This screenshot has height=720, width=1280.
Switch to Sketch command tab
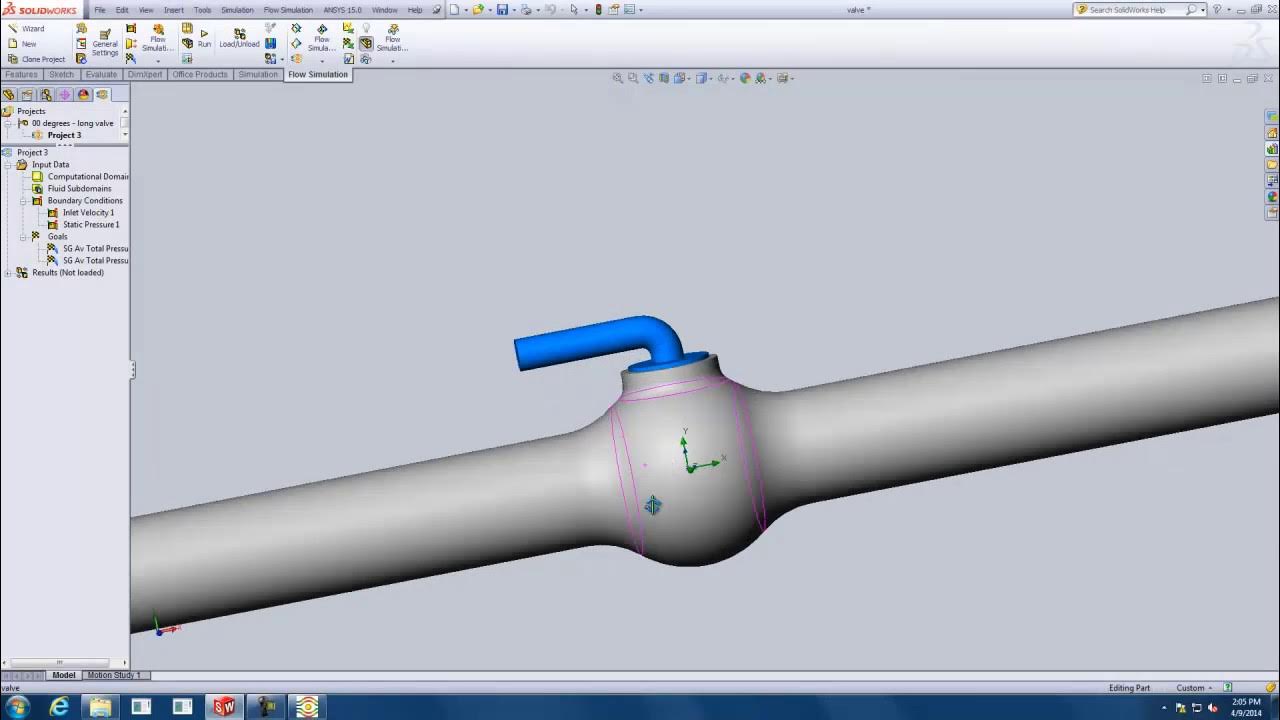coord(62,74)
